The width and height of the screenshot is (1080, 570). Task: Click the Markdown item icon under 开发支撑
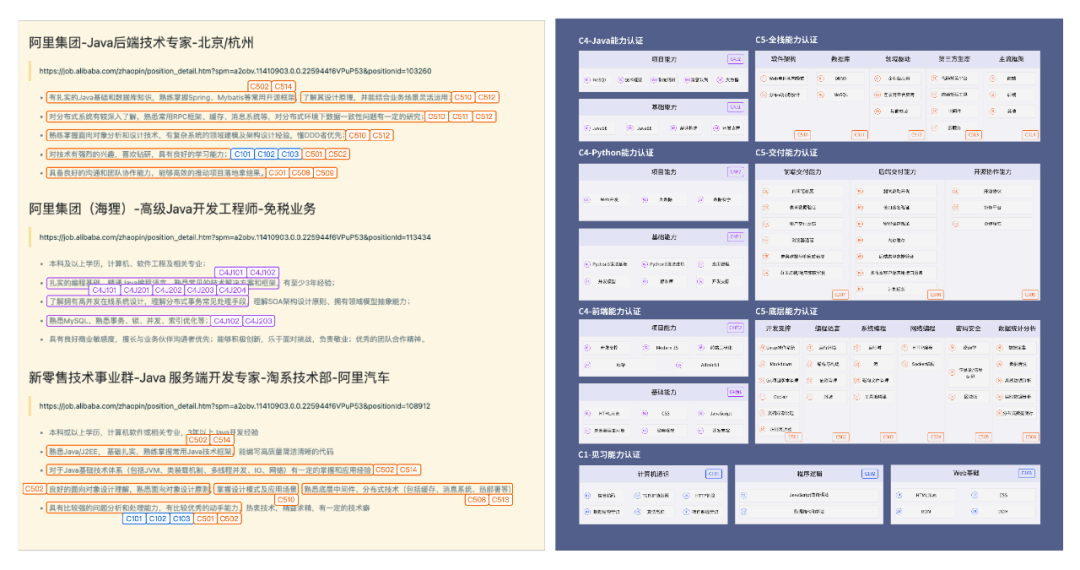(763, 364)
